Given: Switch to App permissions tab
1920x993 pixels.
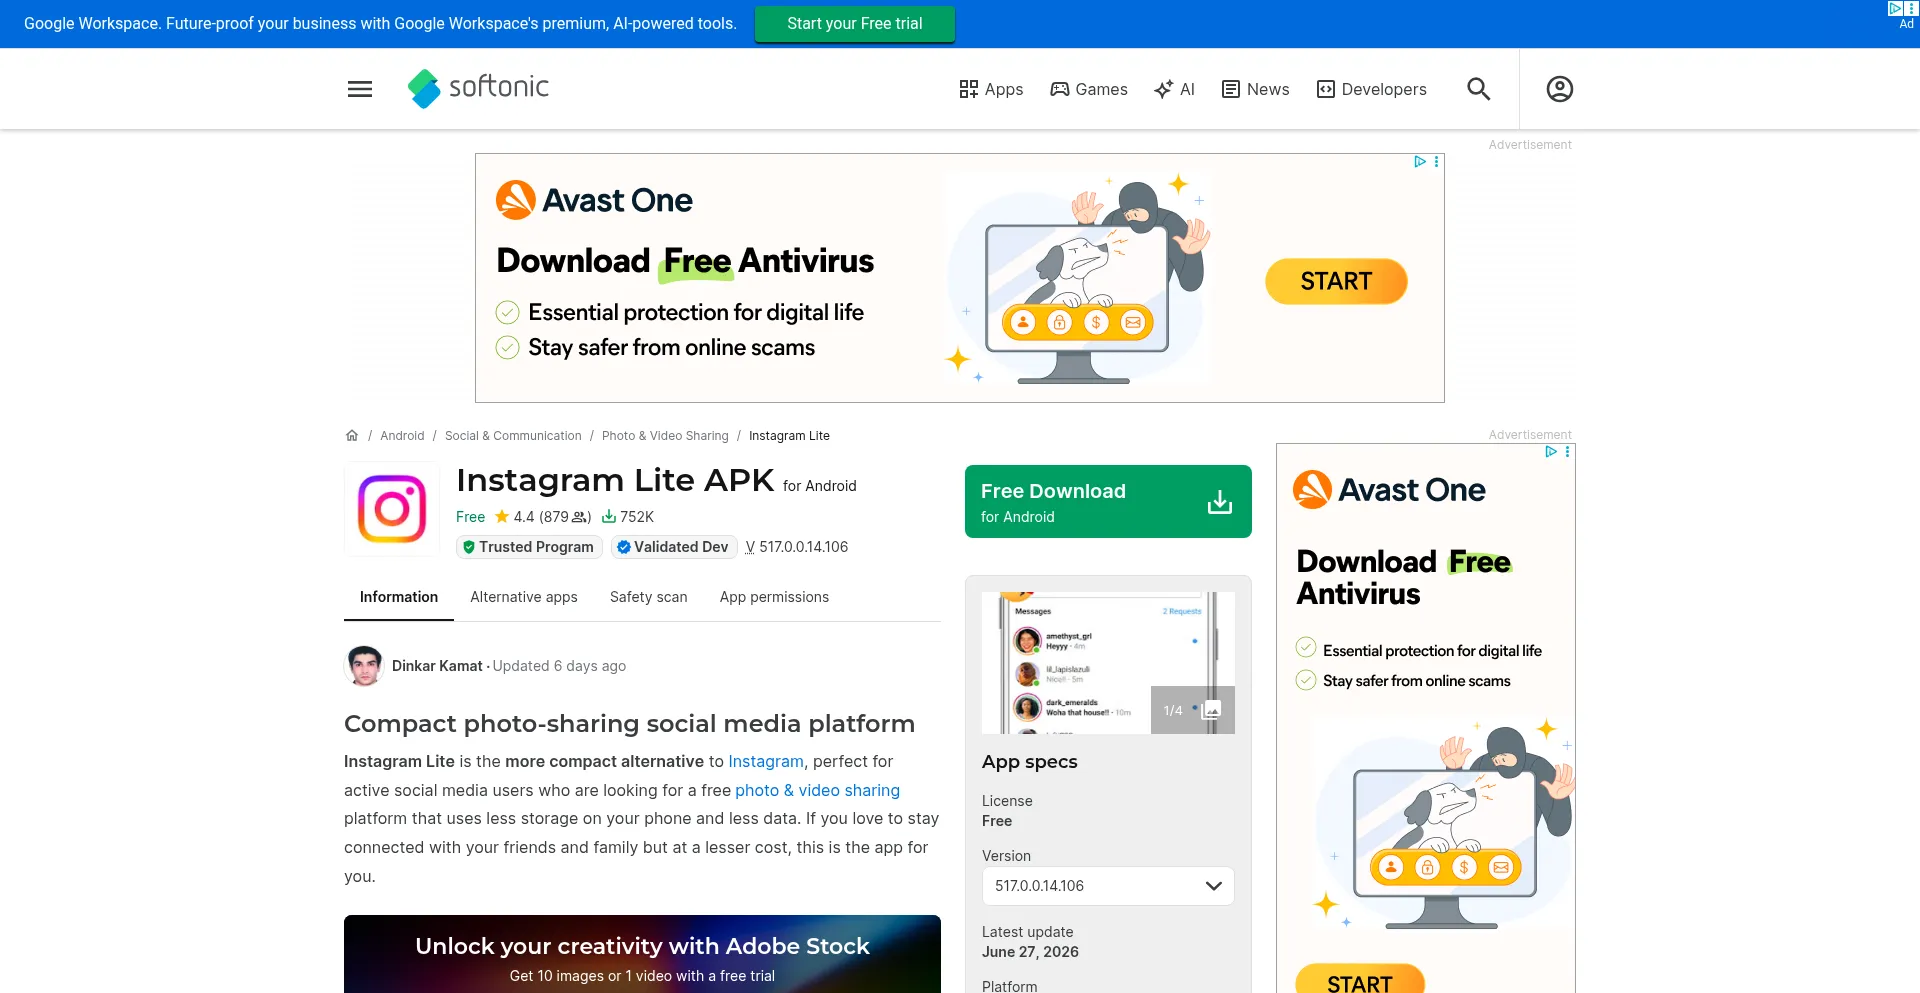Looking at the screenshot, I should click(x=774, y=597).
